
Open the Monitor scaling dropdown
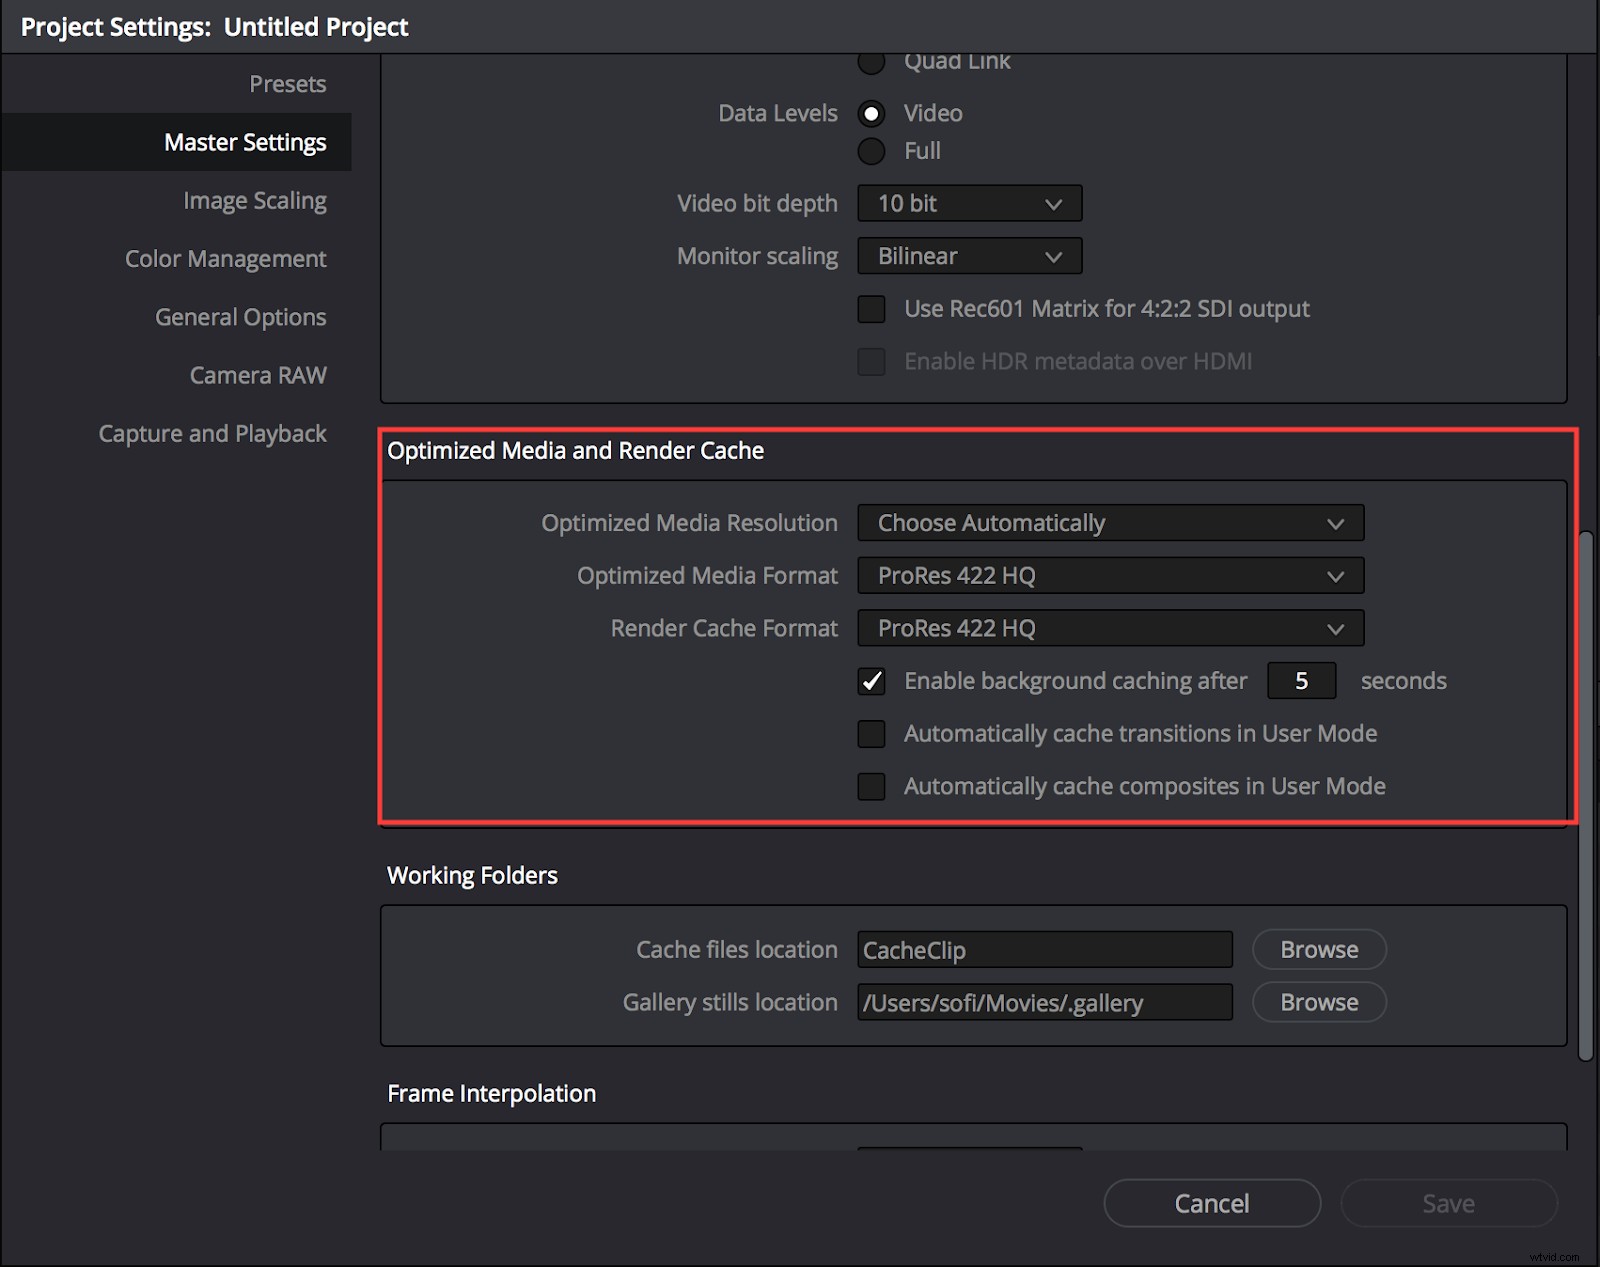968,255
